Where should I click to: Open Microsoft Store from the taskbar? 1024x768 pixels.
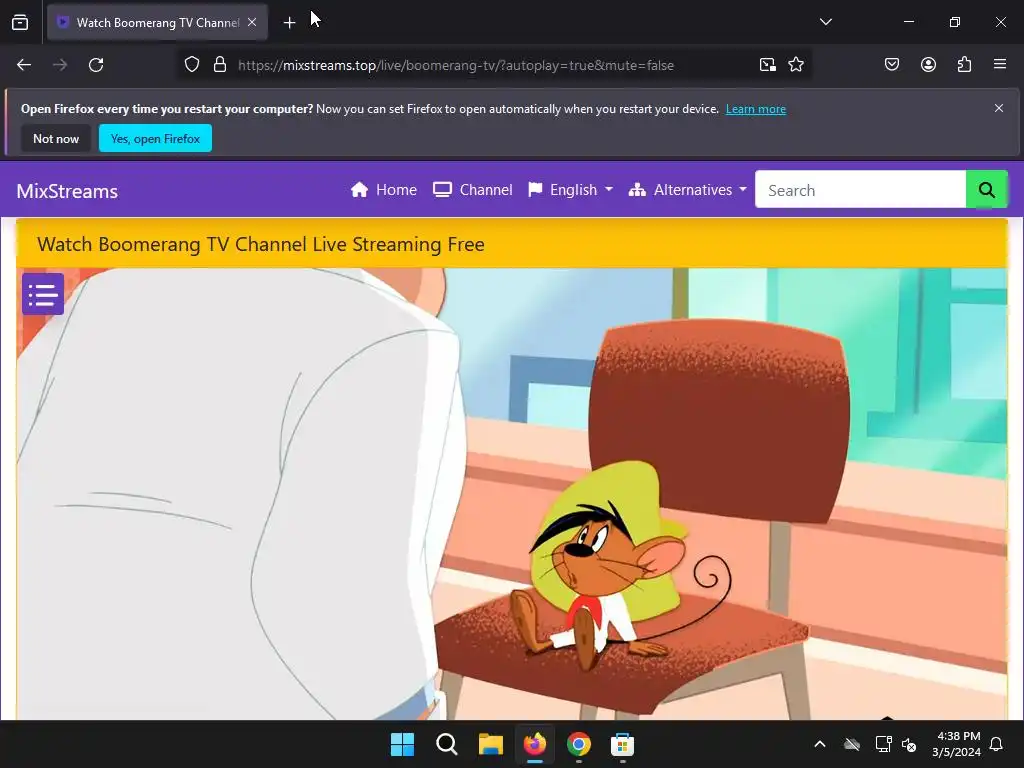click(622, 744)
